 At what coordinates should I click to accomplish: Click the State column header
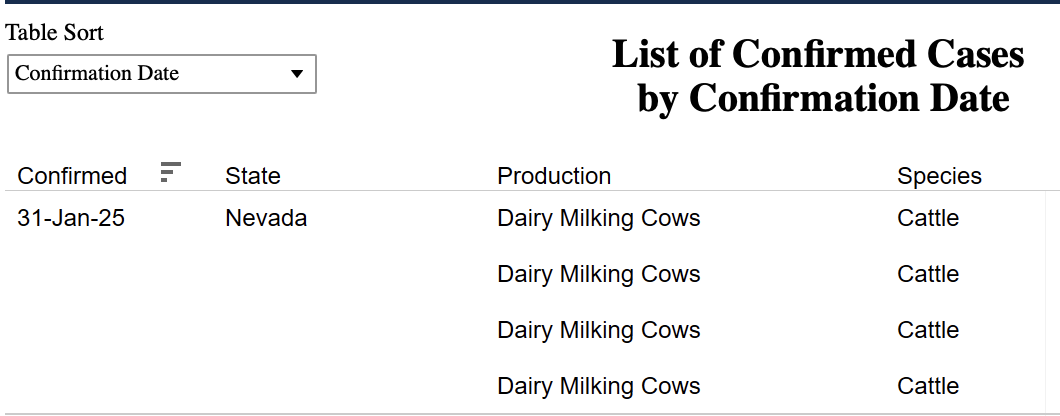coord(253,176)
